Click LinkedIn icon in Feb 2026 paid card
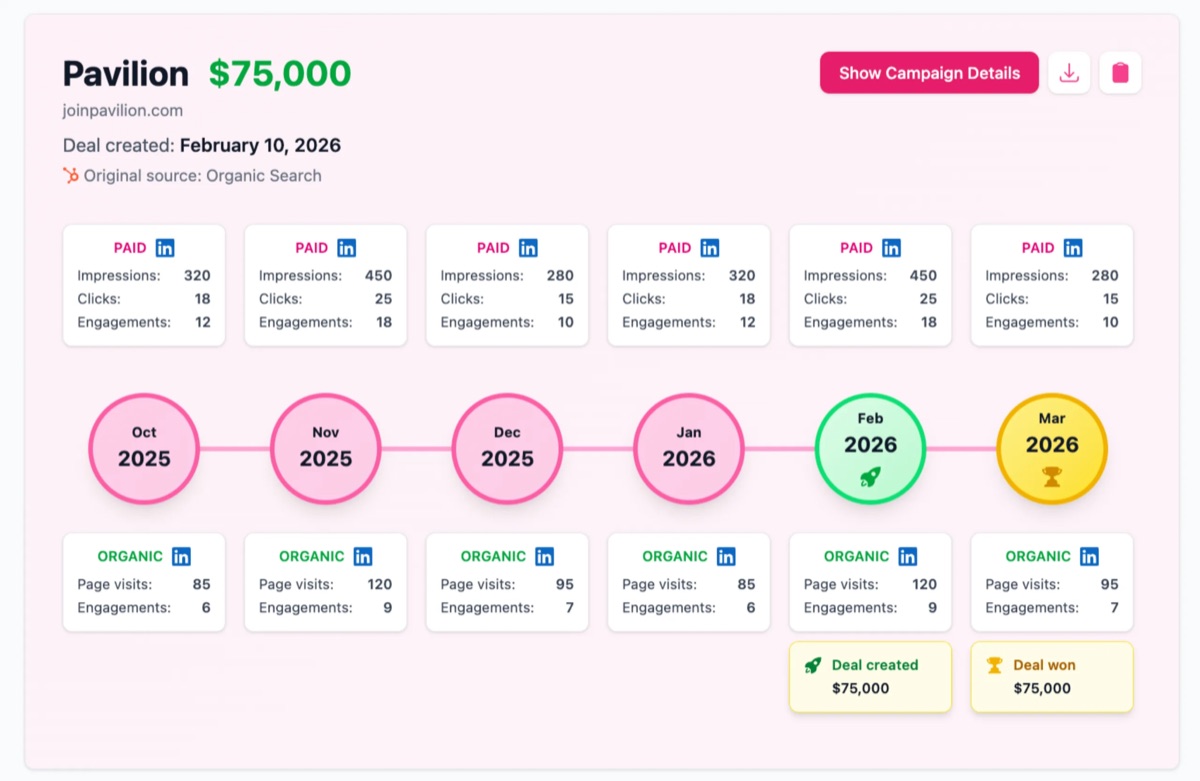This screenshot has width=1200, height=781. [x=891, y=248]
